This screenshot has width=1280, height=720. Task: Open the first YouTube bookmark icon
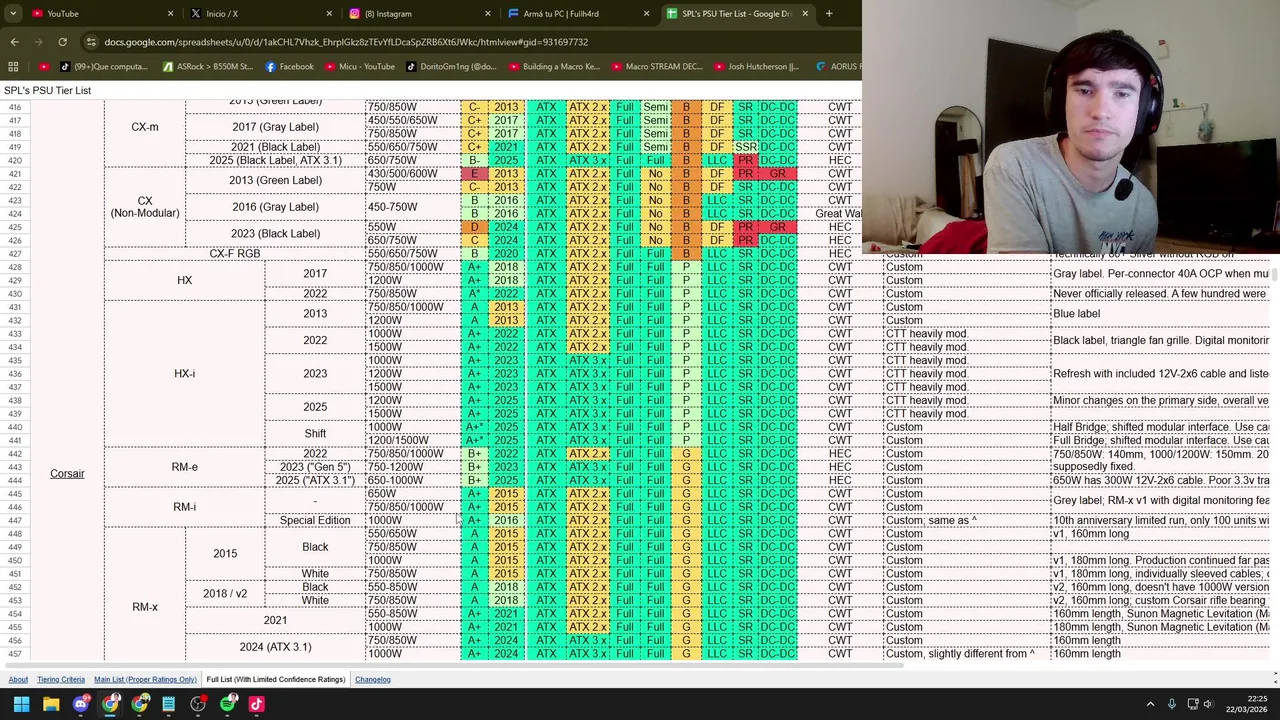coord(44,67)
